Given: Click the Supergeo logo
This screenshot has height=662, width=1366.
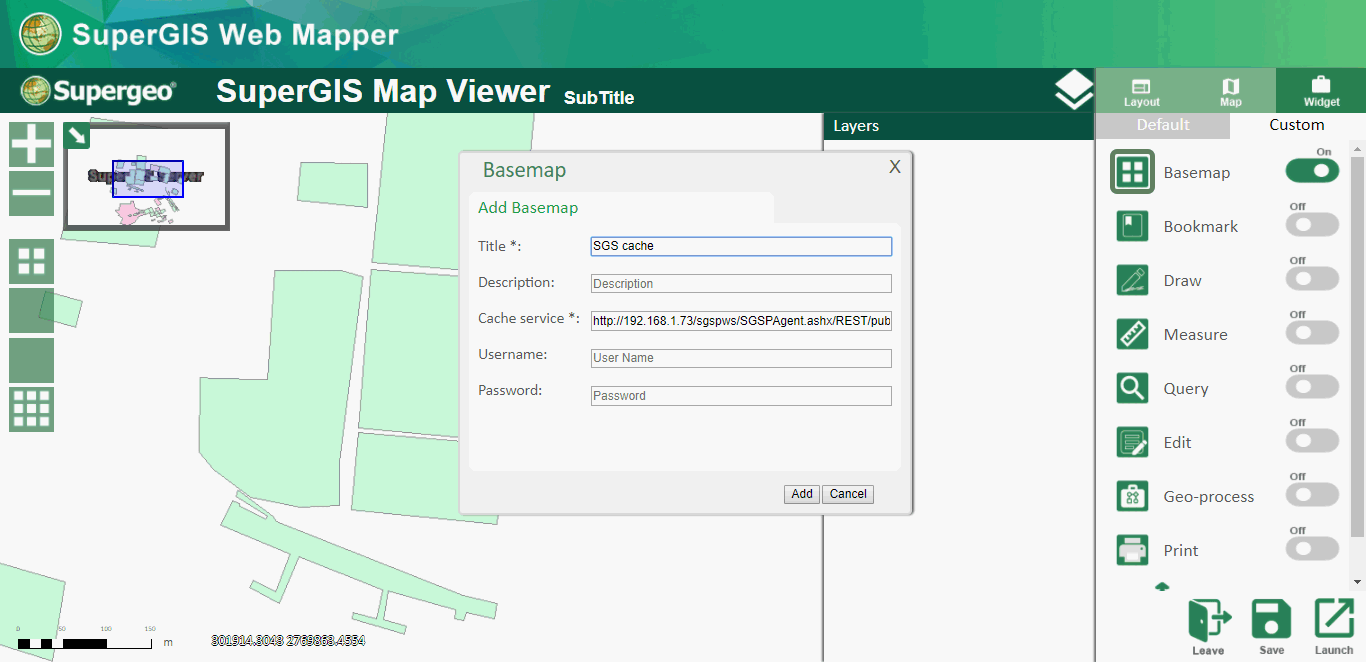Looking at the screenshot, I should (x=98, y=91).
